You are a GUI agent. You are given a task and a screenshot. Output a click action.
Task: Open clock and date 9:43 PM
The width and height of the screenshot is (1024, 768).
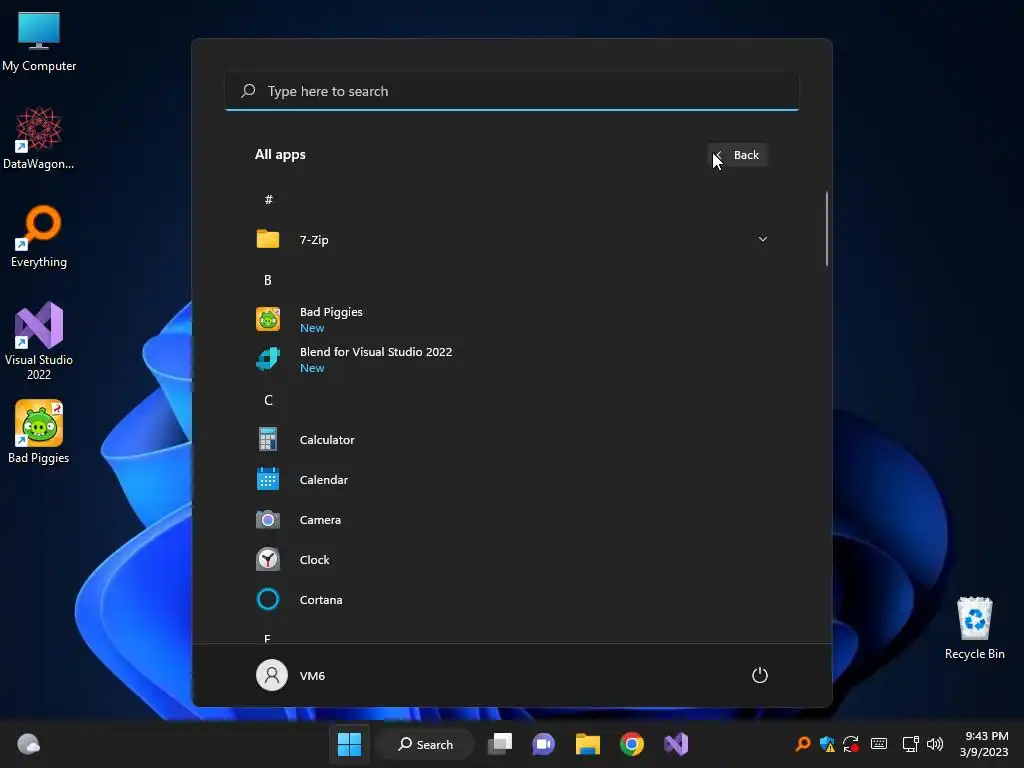coord(984,744)
